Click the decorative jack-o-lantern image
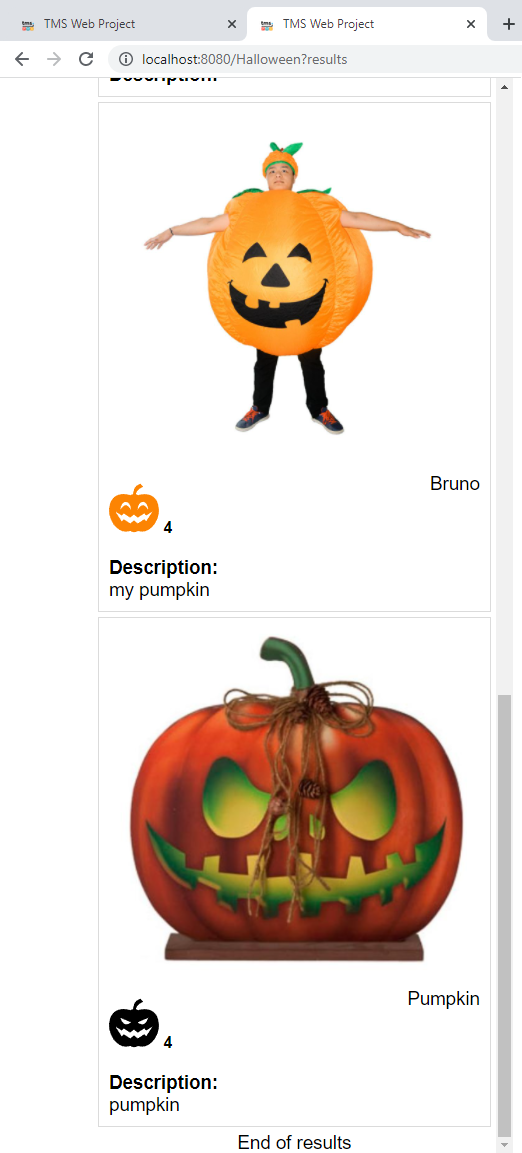The width and height of the screenshot is (522, 1153). [x=296, y=799]
